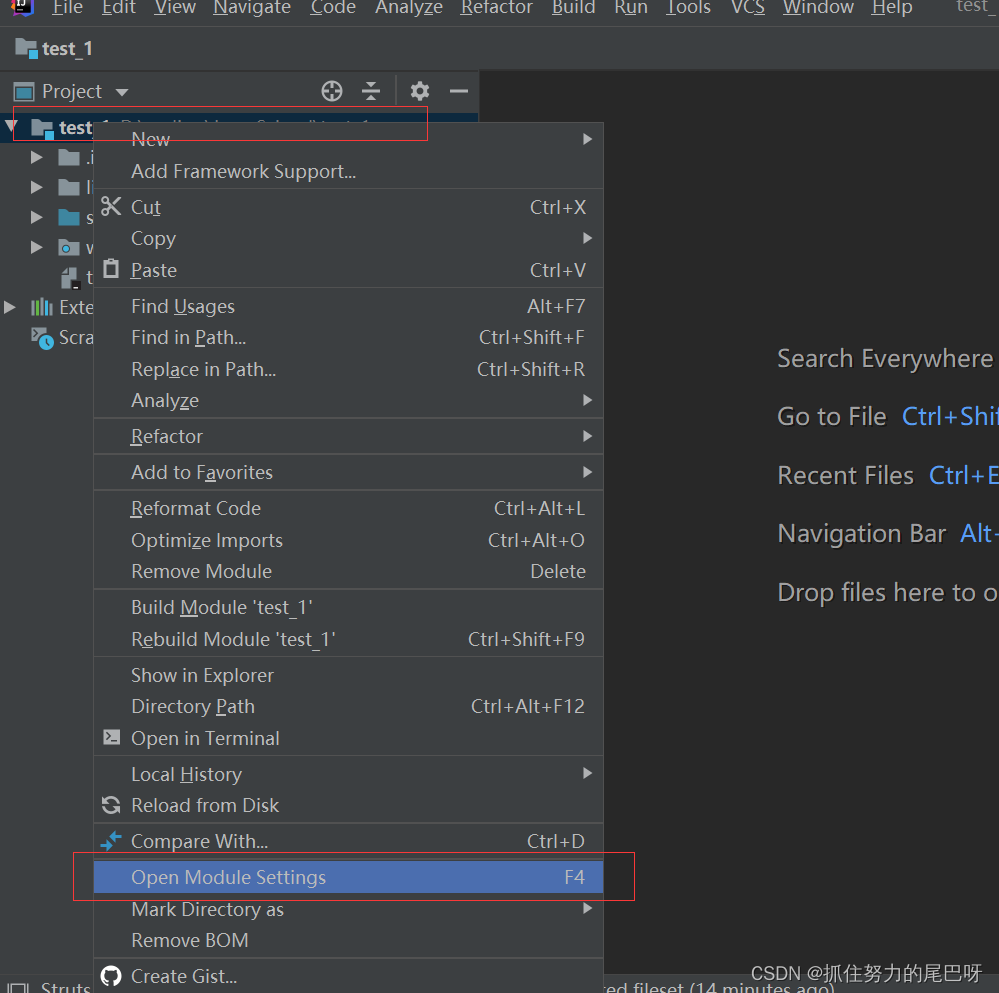The width and height of the screenshot is (999, 993).
Task: Click the Cut scissors icon
Action: (111, 206)
